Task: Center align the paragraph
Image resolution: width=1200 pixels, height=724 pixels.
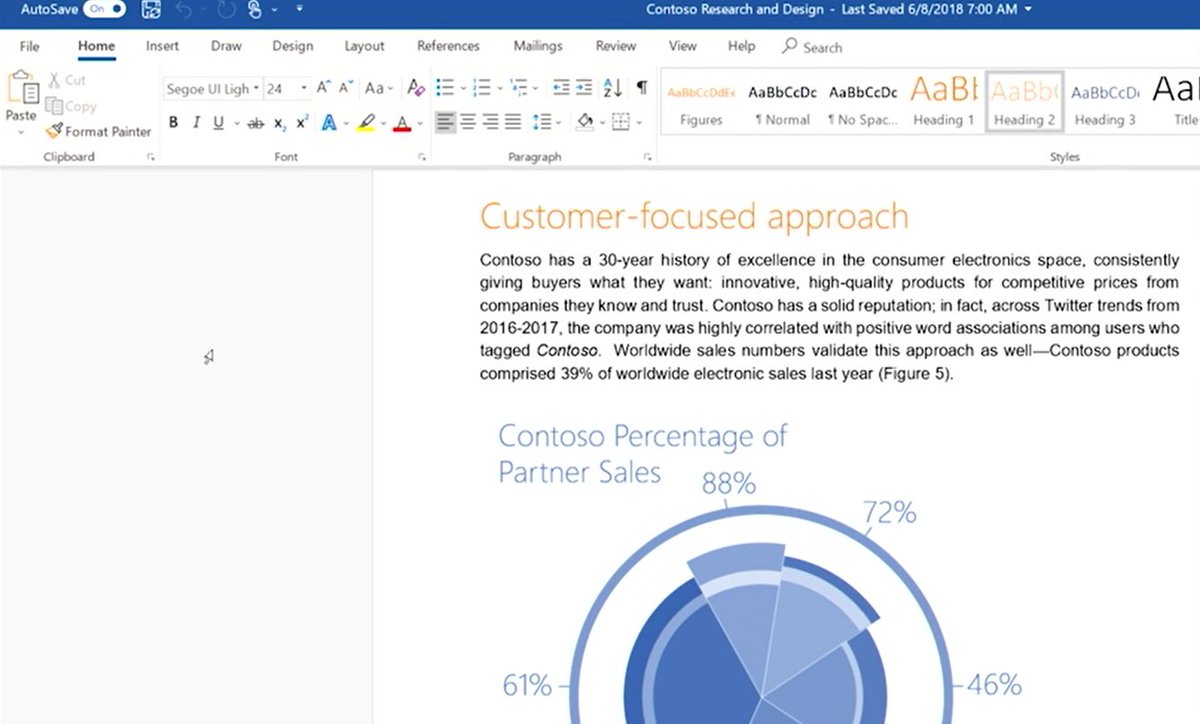Action: [x=467, y=122]
